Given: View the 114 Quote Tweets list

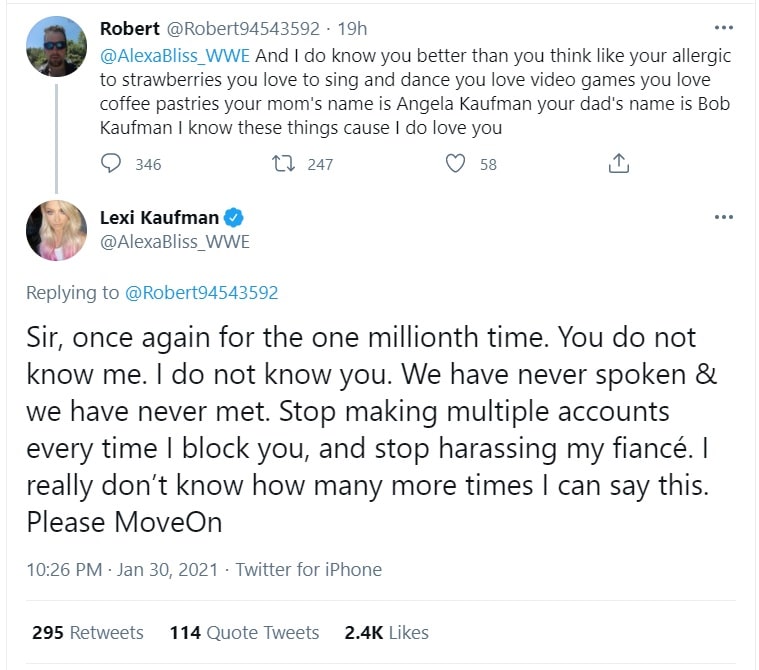Looking at the screenshot, I should pyautogui.click(x=245, y=632).
